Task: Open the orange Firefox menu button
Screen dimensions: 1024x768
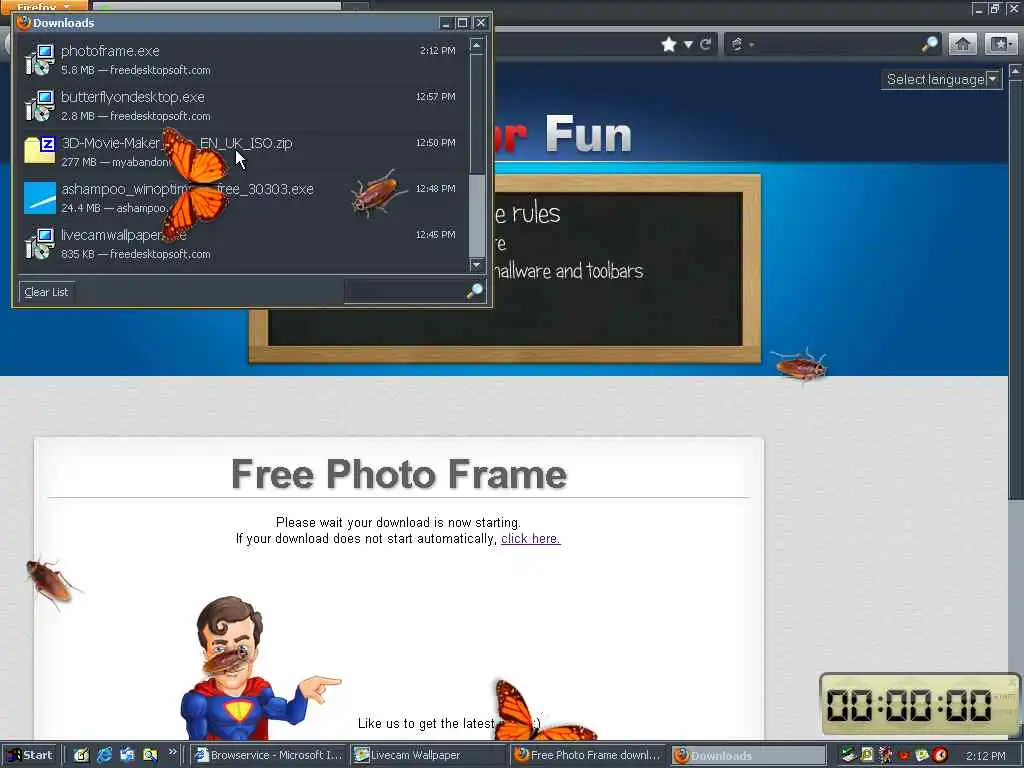Action: pyautogui.click(x=44, y=6)
